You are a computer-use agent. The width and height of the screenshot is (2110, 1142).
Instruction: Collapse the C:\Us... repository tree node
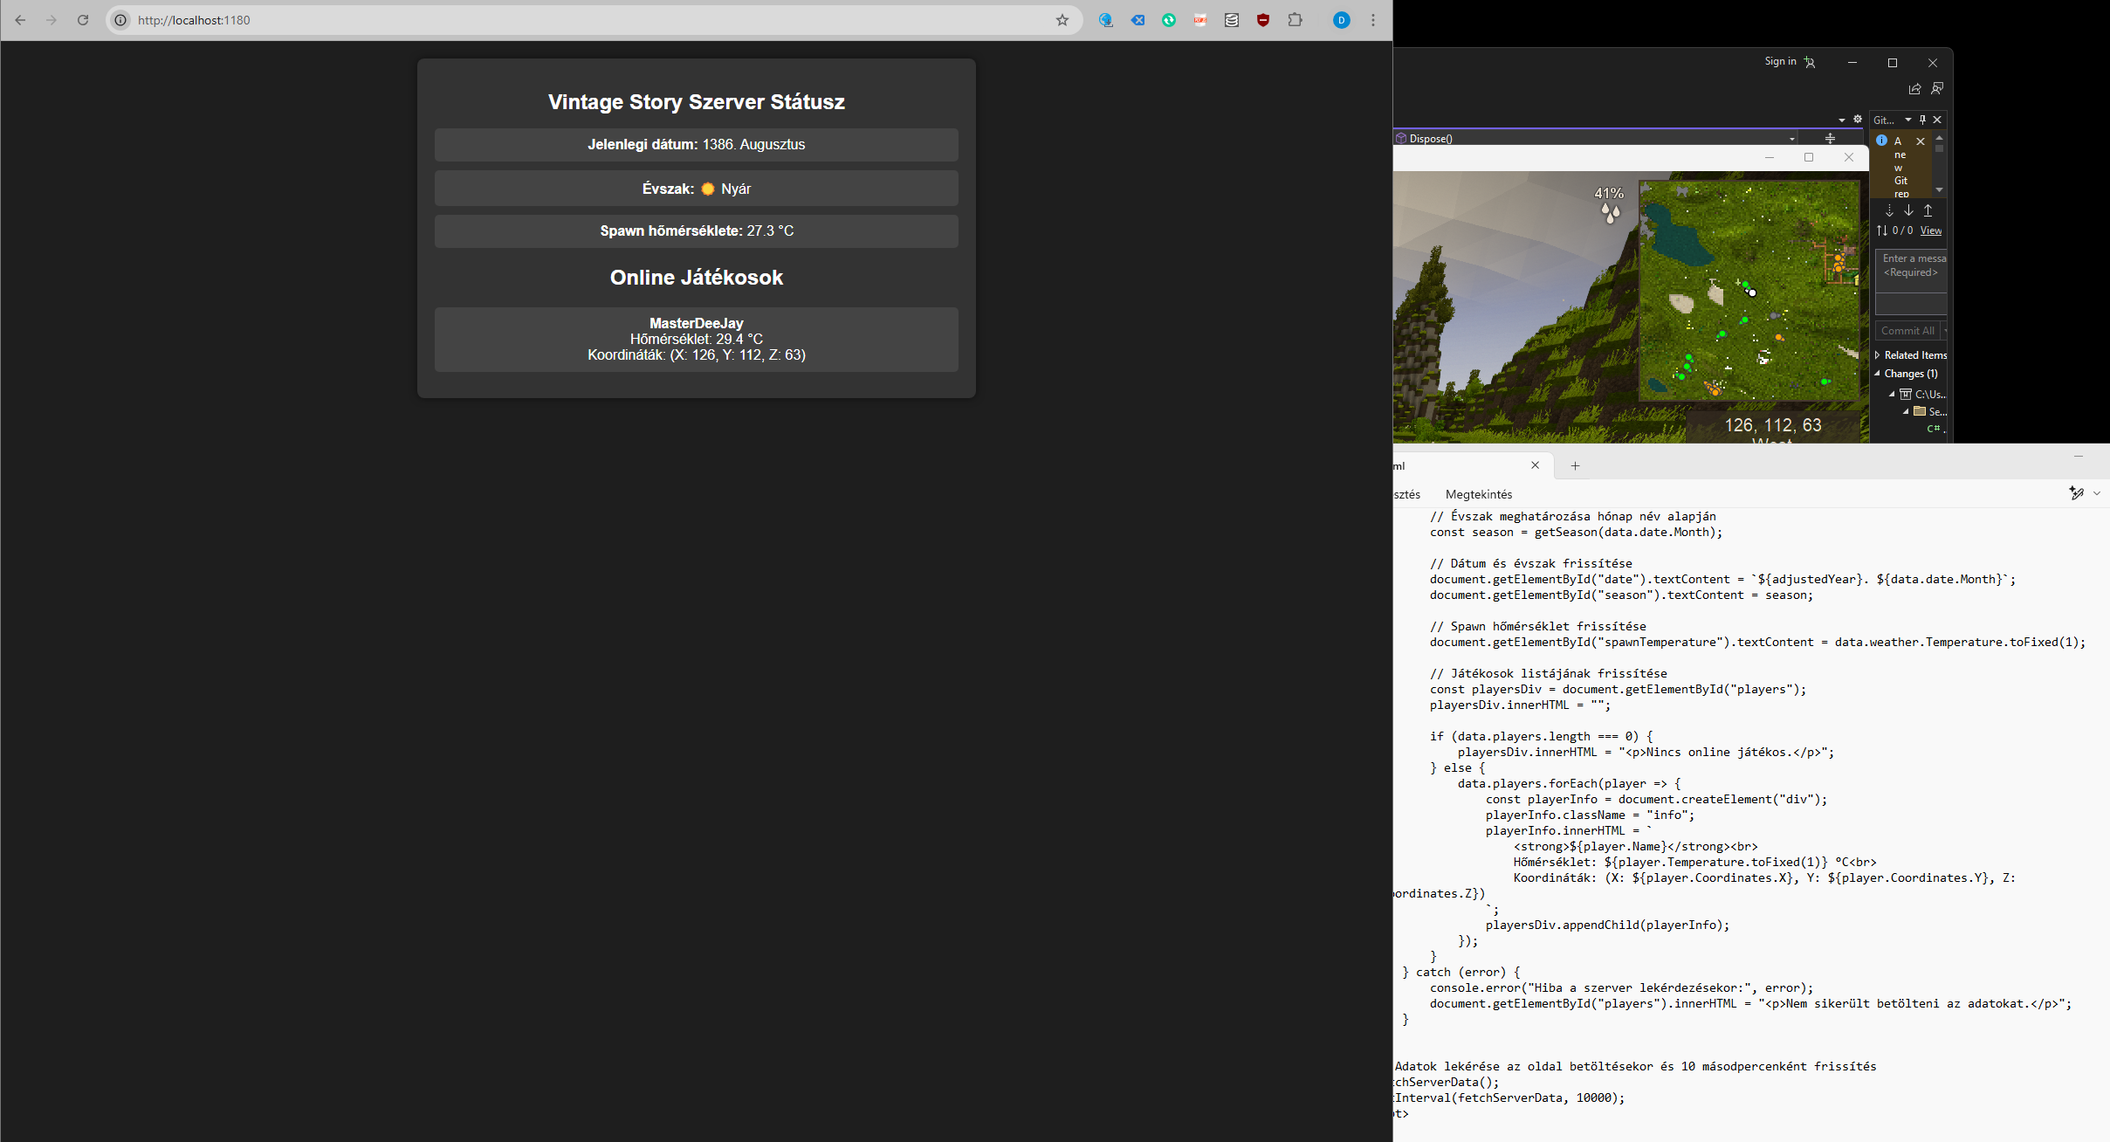1892,394
